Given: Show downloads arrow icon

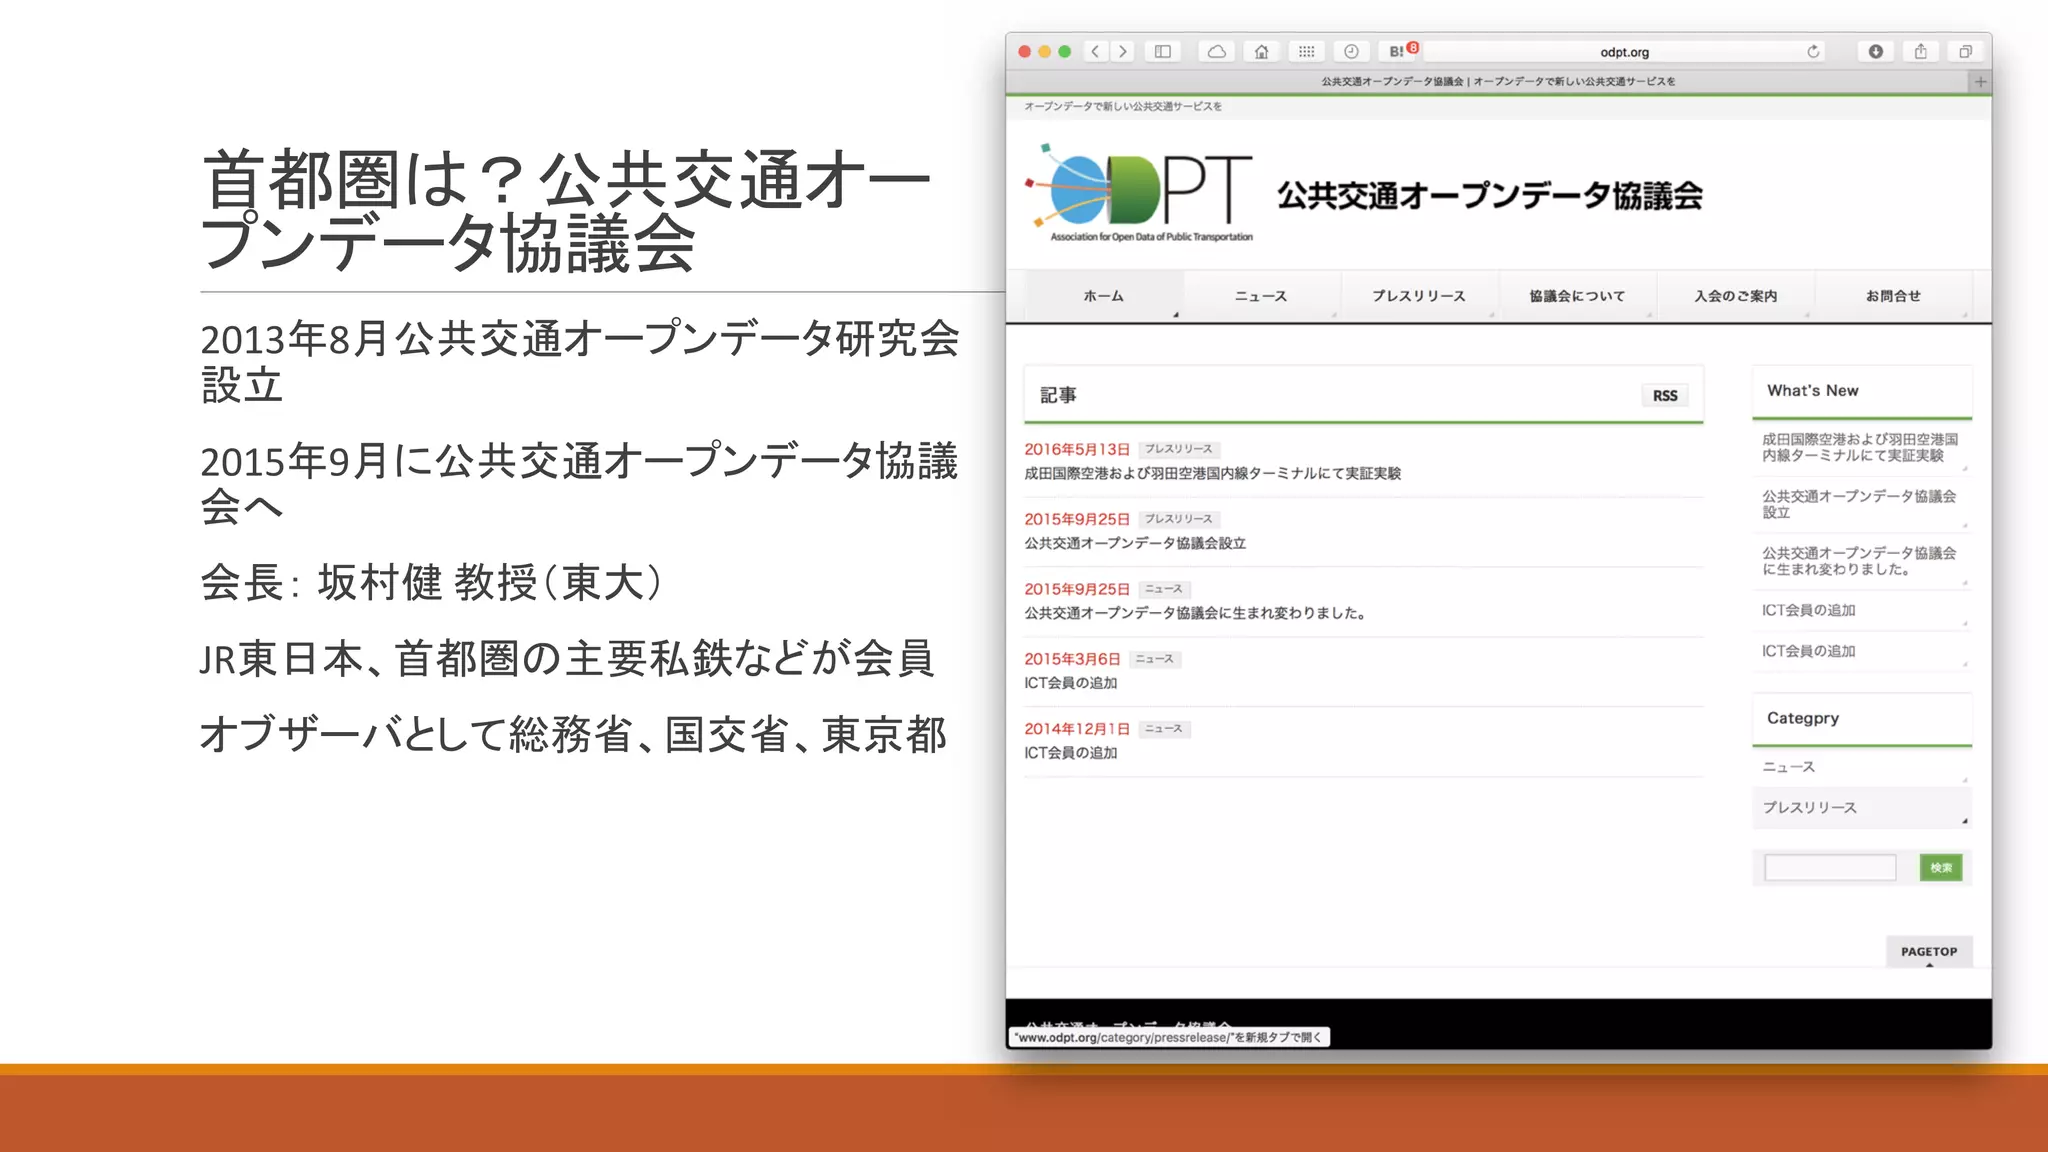Looking at the screenshot, I should [1876, 51].
